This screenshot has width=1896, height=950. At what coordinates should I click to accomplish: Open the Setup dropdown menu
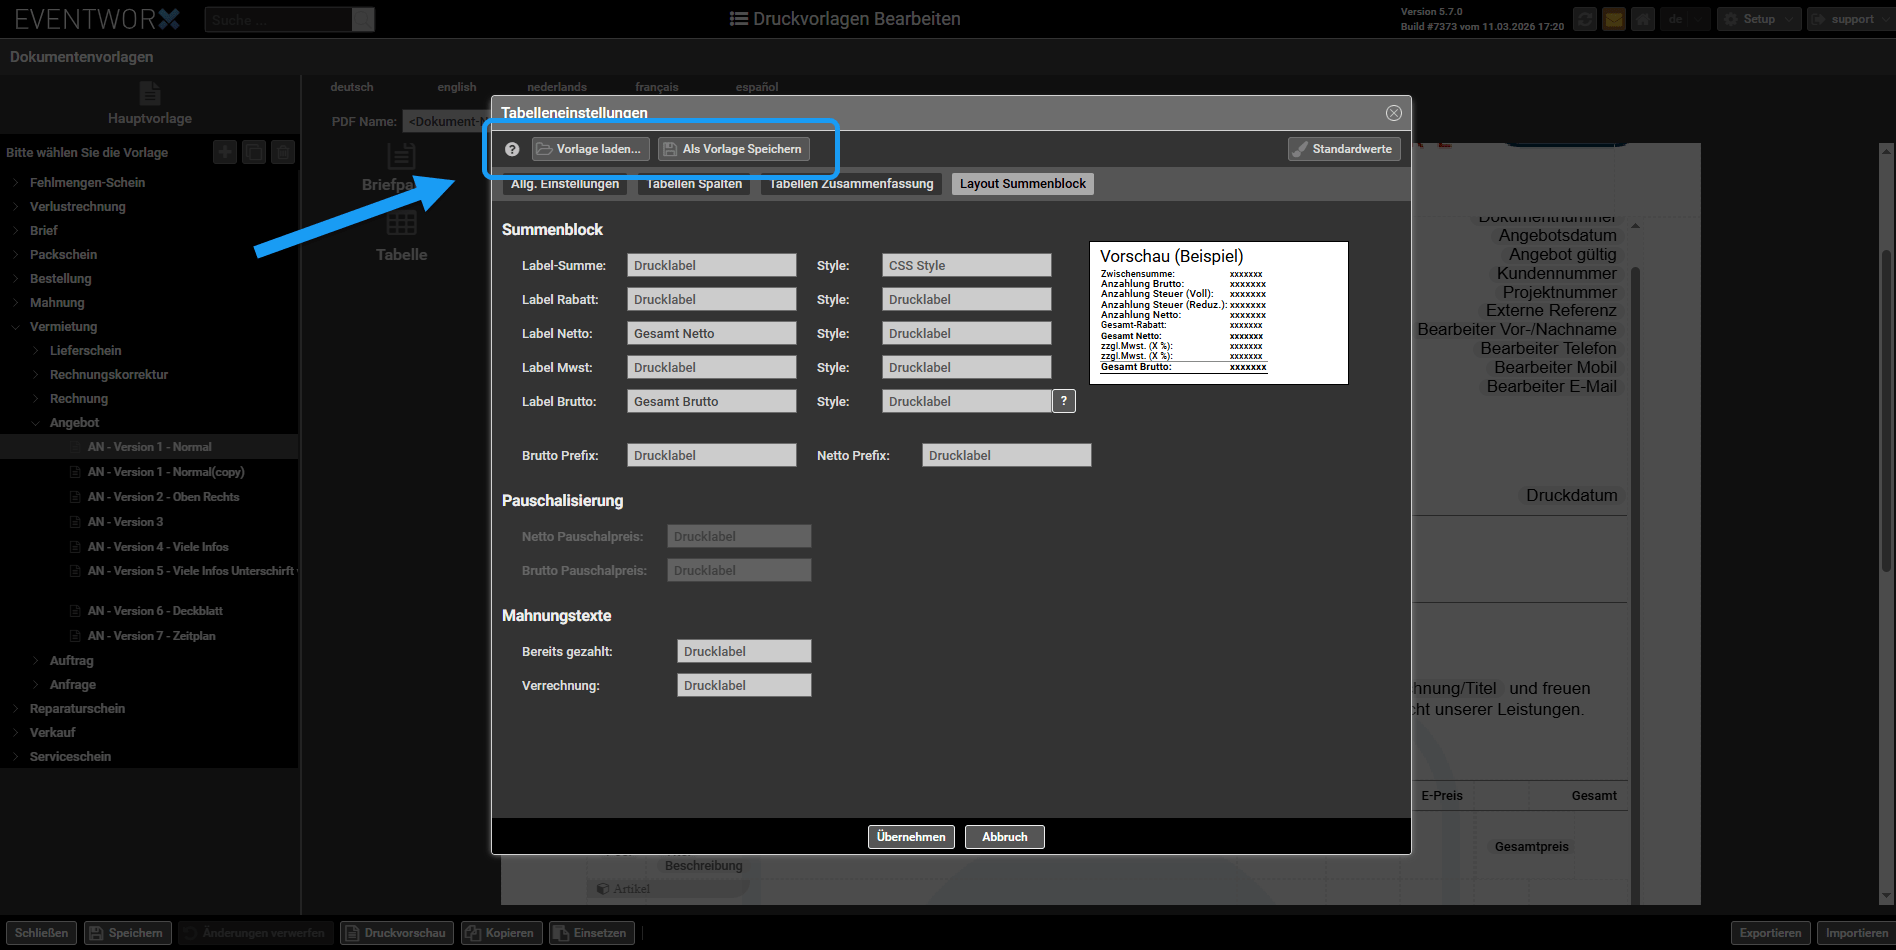(1758, 19)
